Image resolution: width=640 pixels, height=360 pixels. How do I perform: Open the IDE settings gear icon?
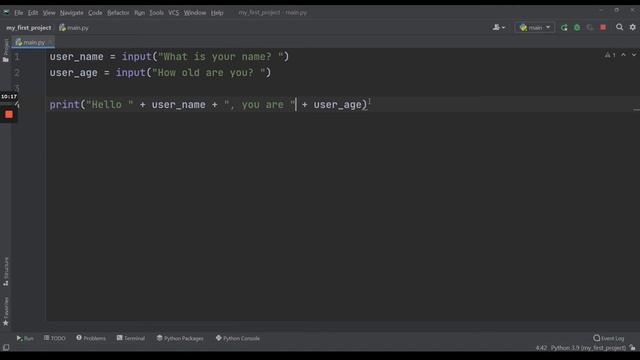pos(633,27)
